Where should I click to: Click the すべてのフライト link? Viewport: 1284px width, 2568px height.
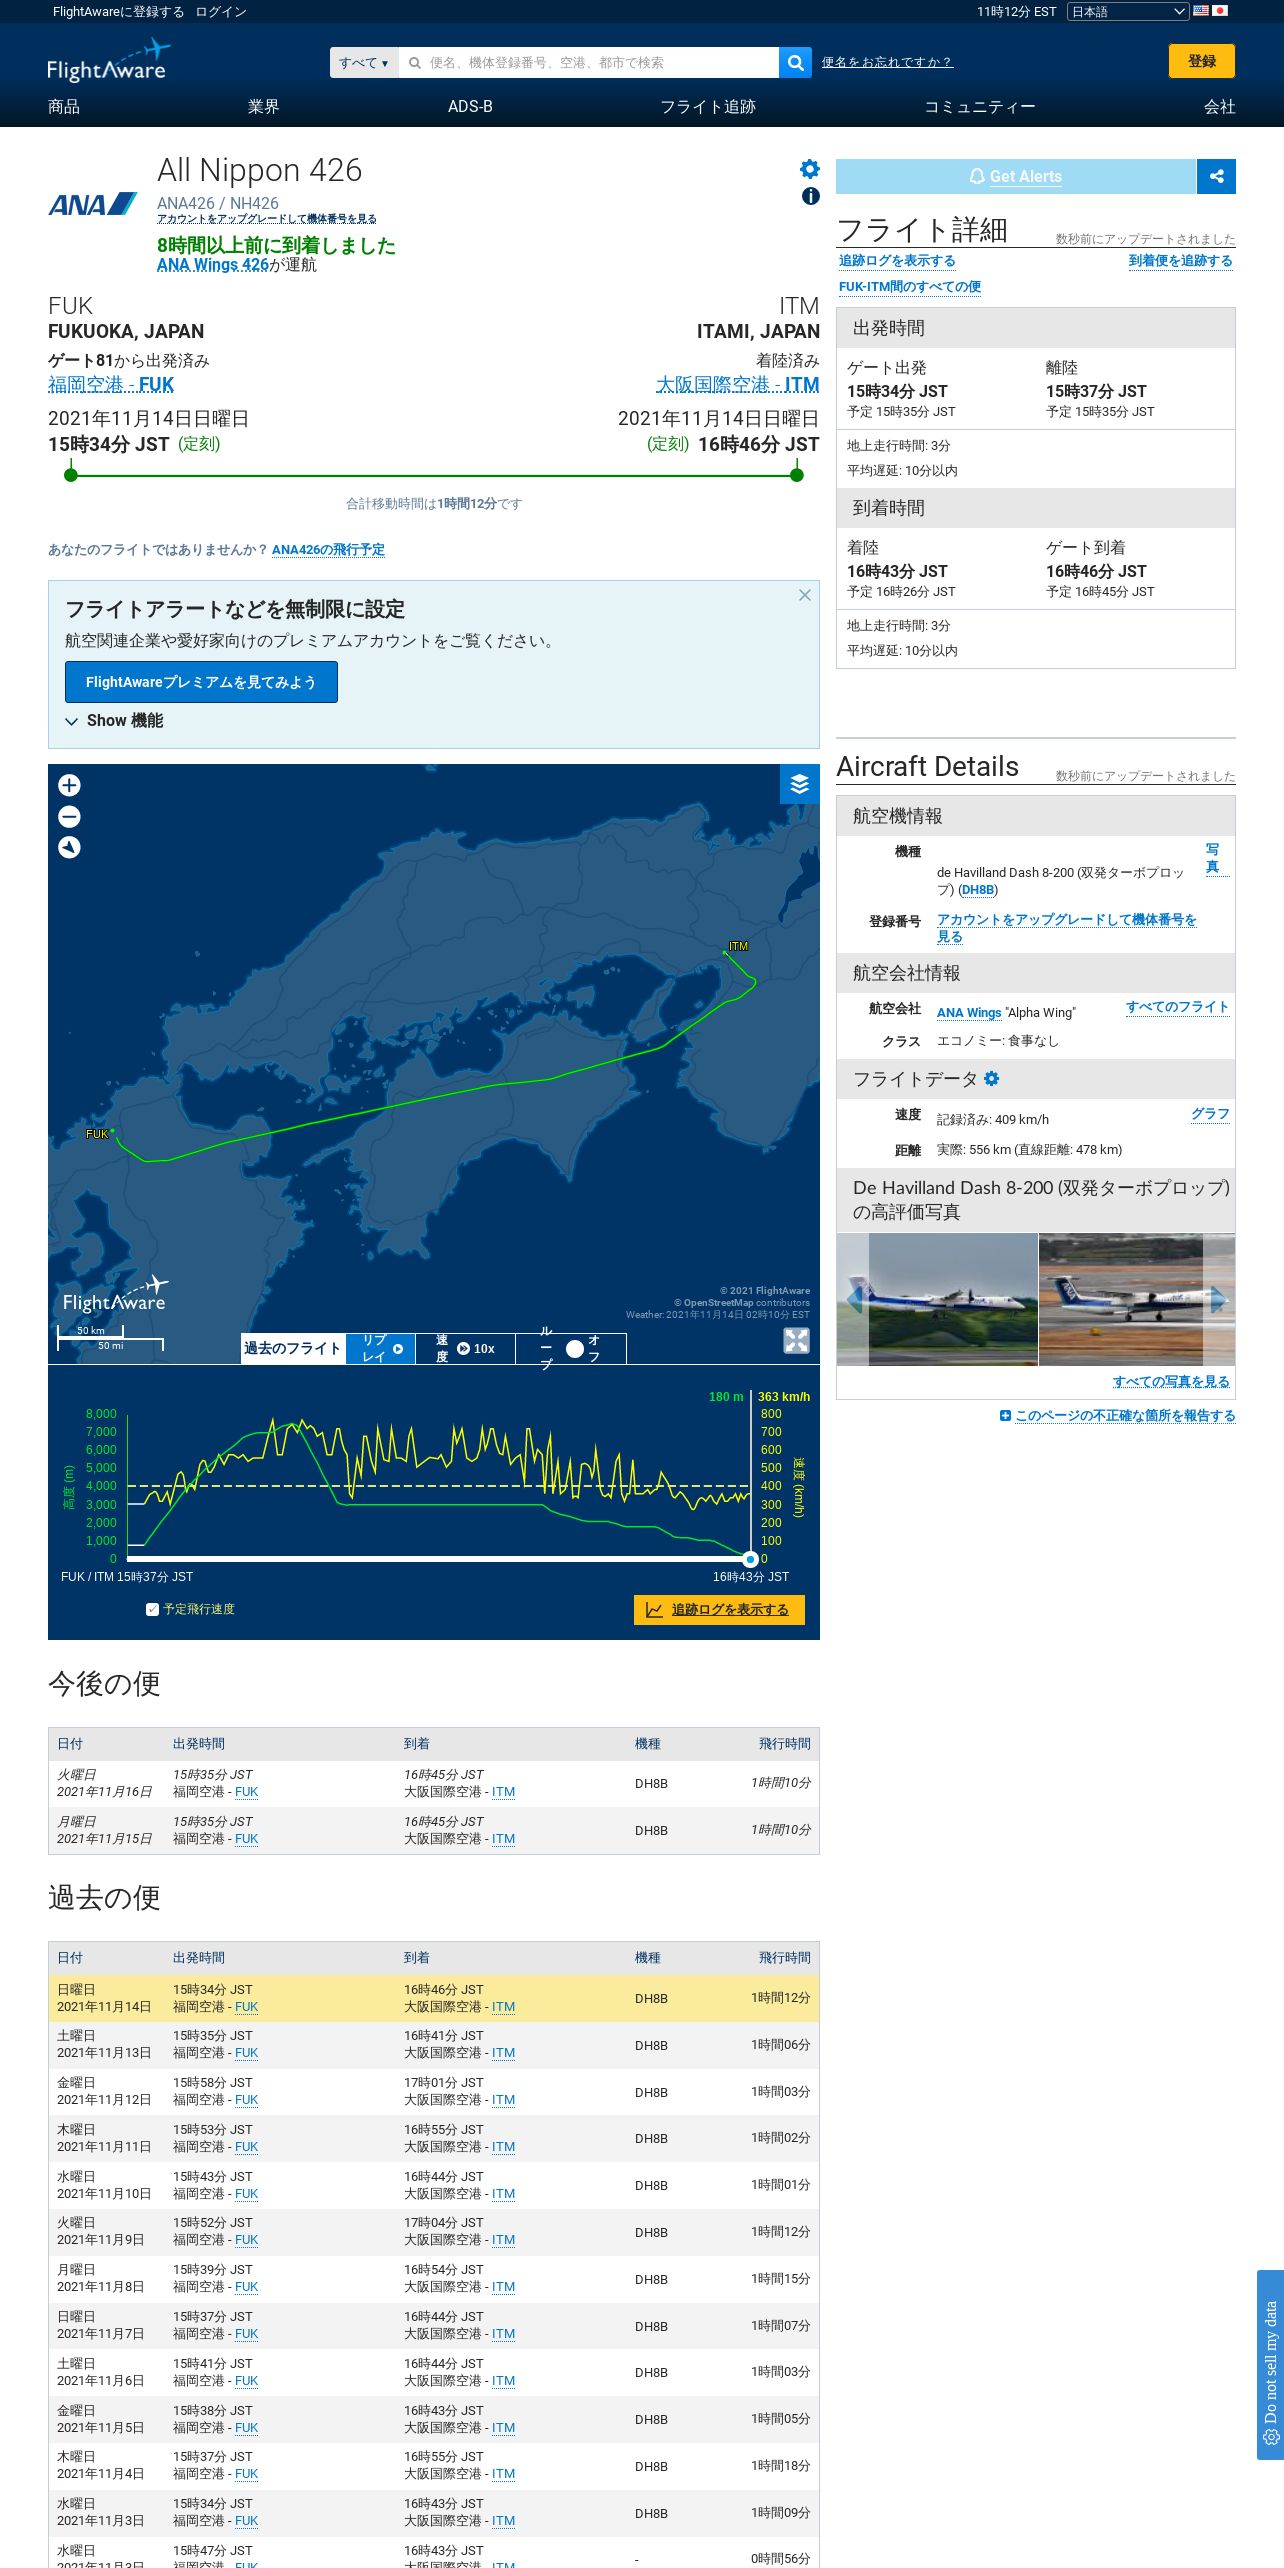coord(1177,1007)
